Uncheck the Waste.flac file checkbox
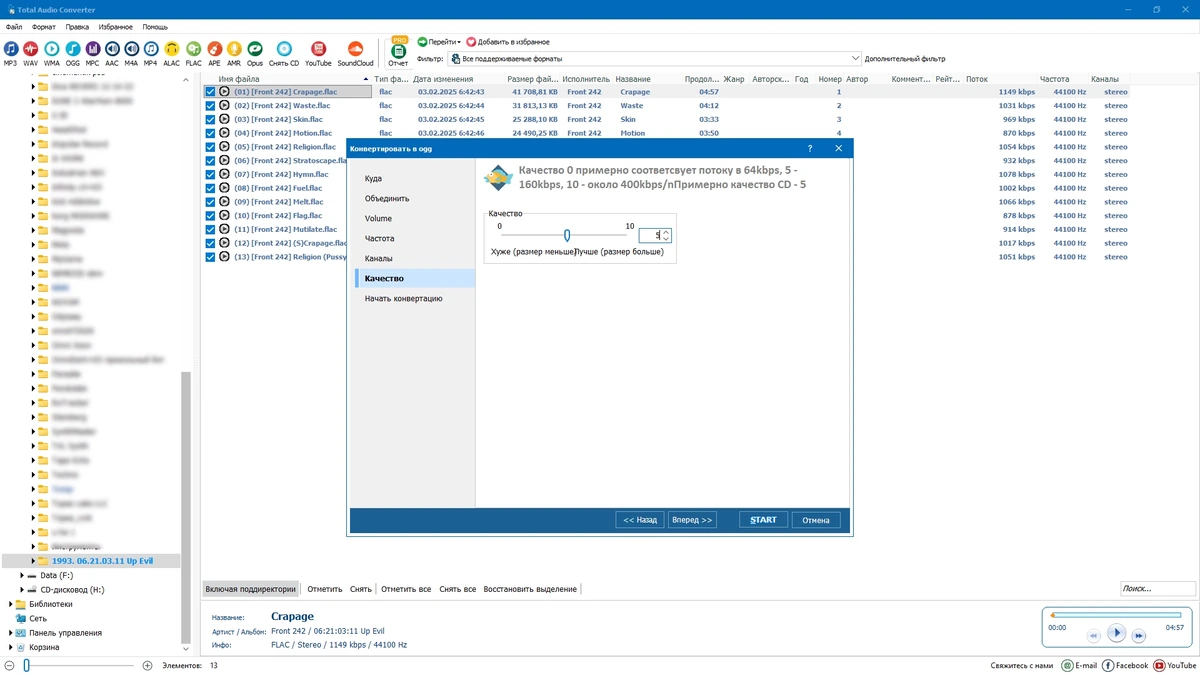Screen dimensions: 1200x675 pyautogui.click(x=210, y=106)
